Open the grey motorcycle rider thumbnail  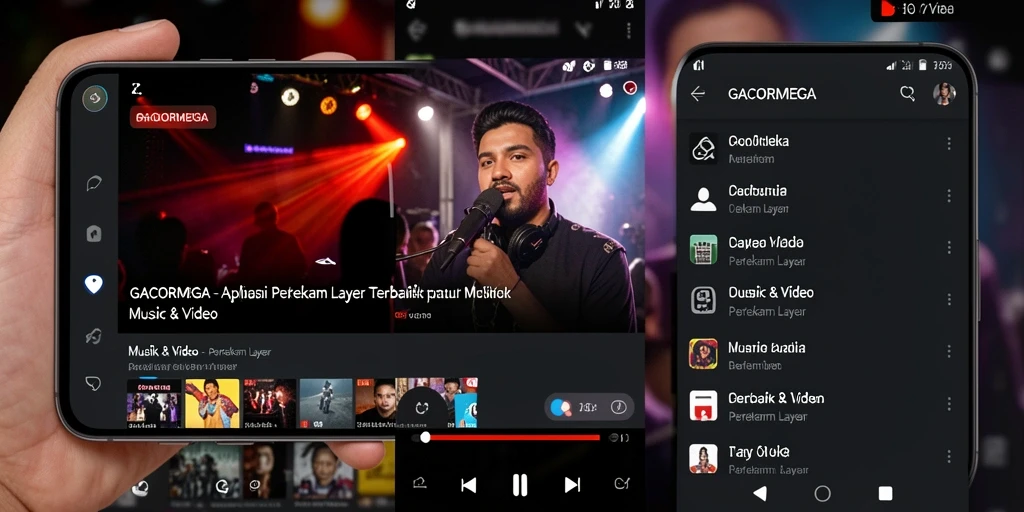coord(326,403)
